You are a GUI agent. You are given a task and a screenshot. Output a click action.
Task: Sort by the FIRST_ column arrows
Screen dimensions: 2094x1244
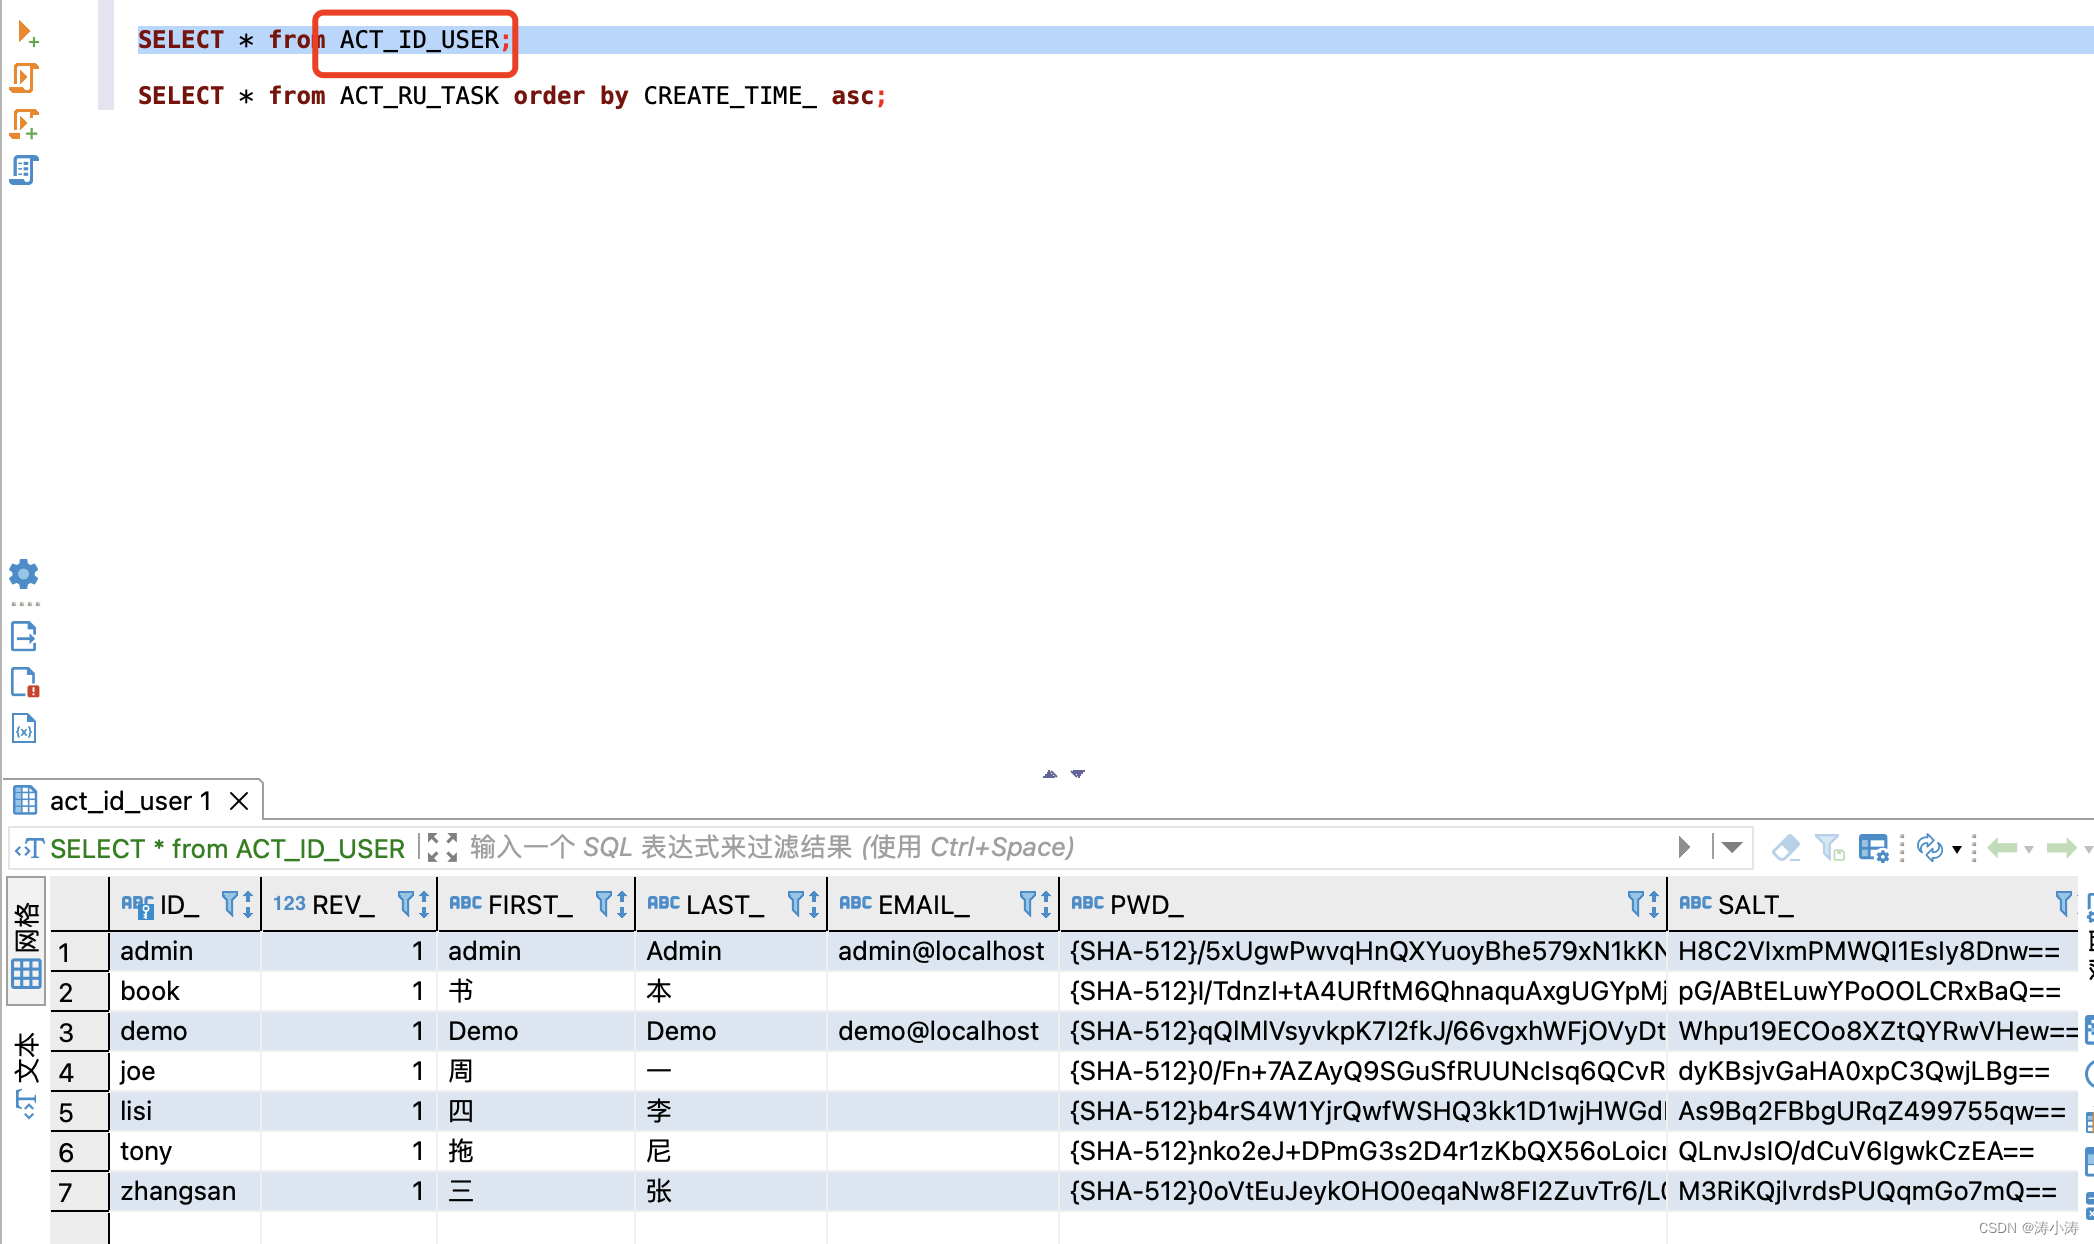click(622, 905)
